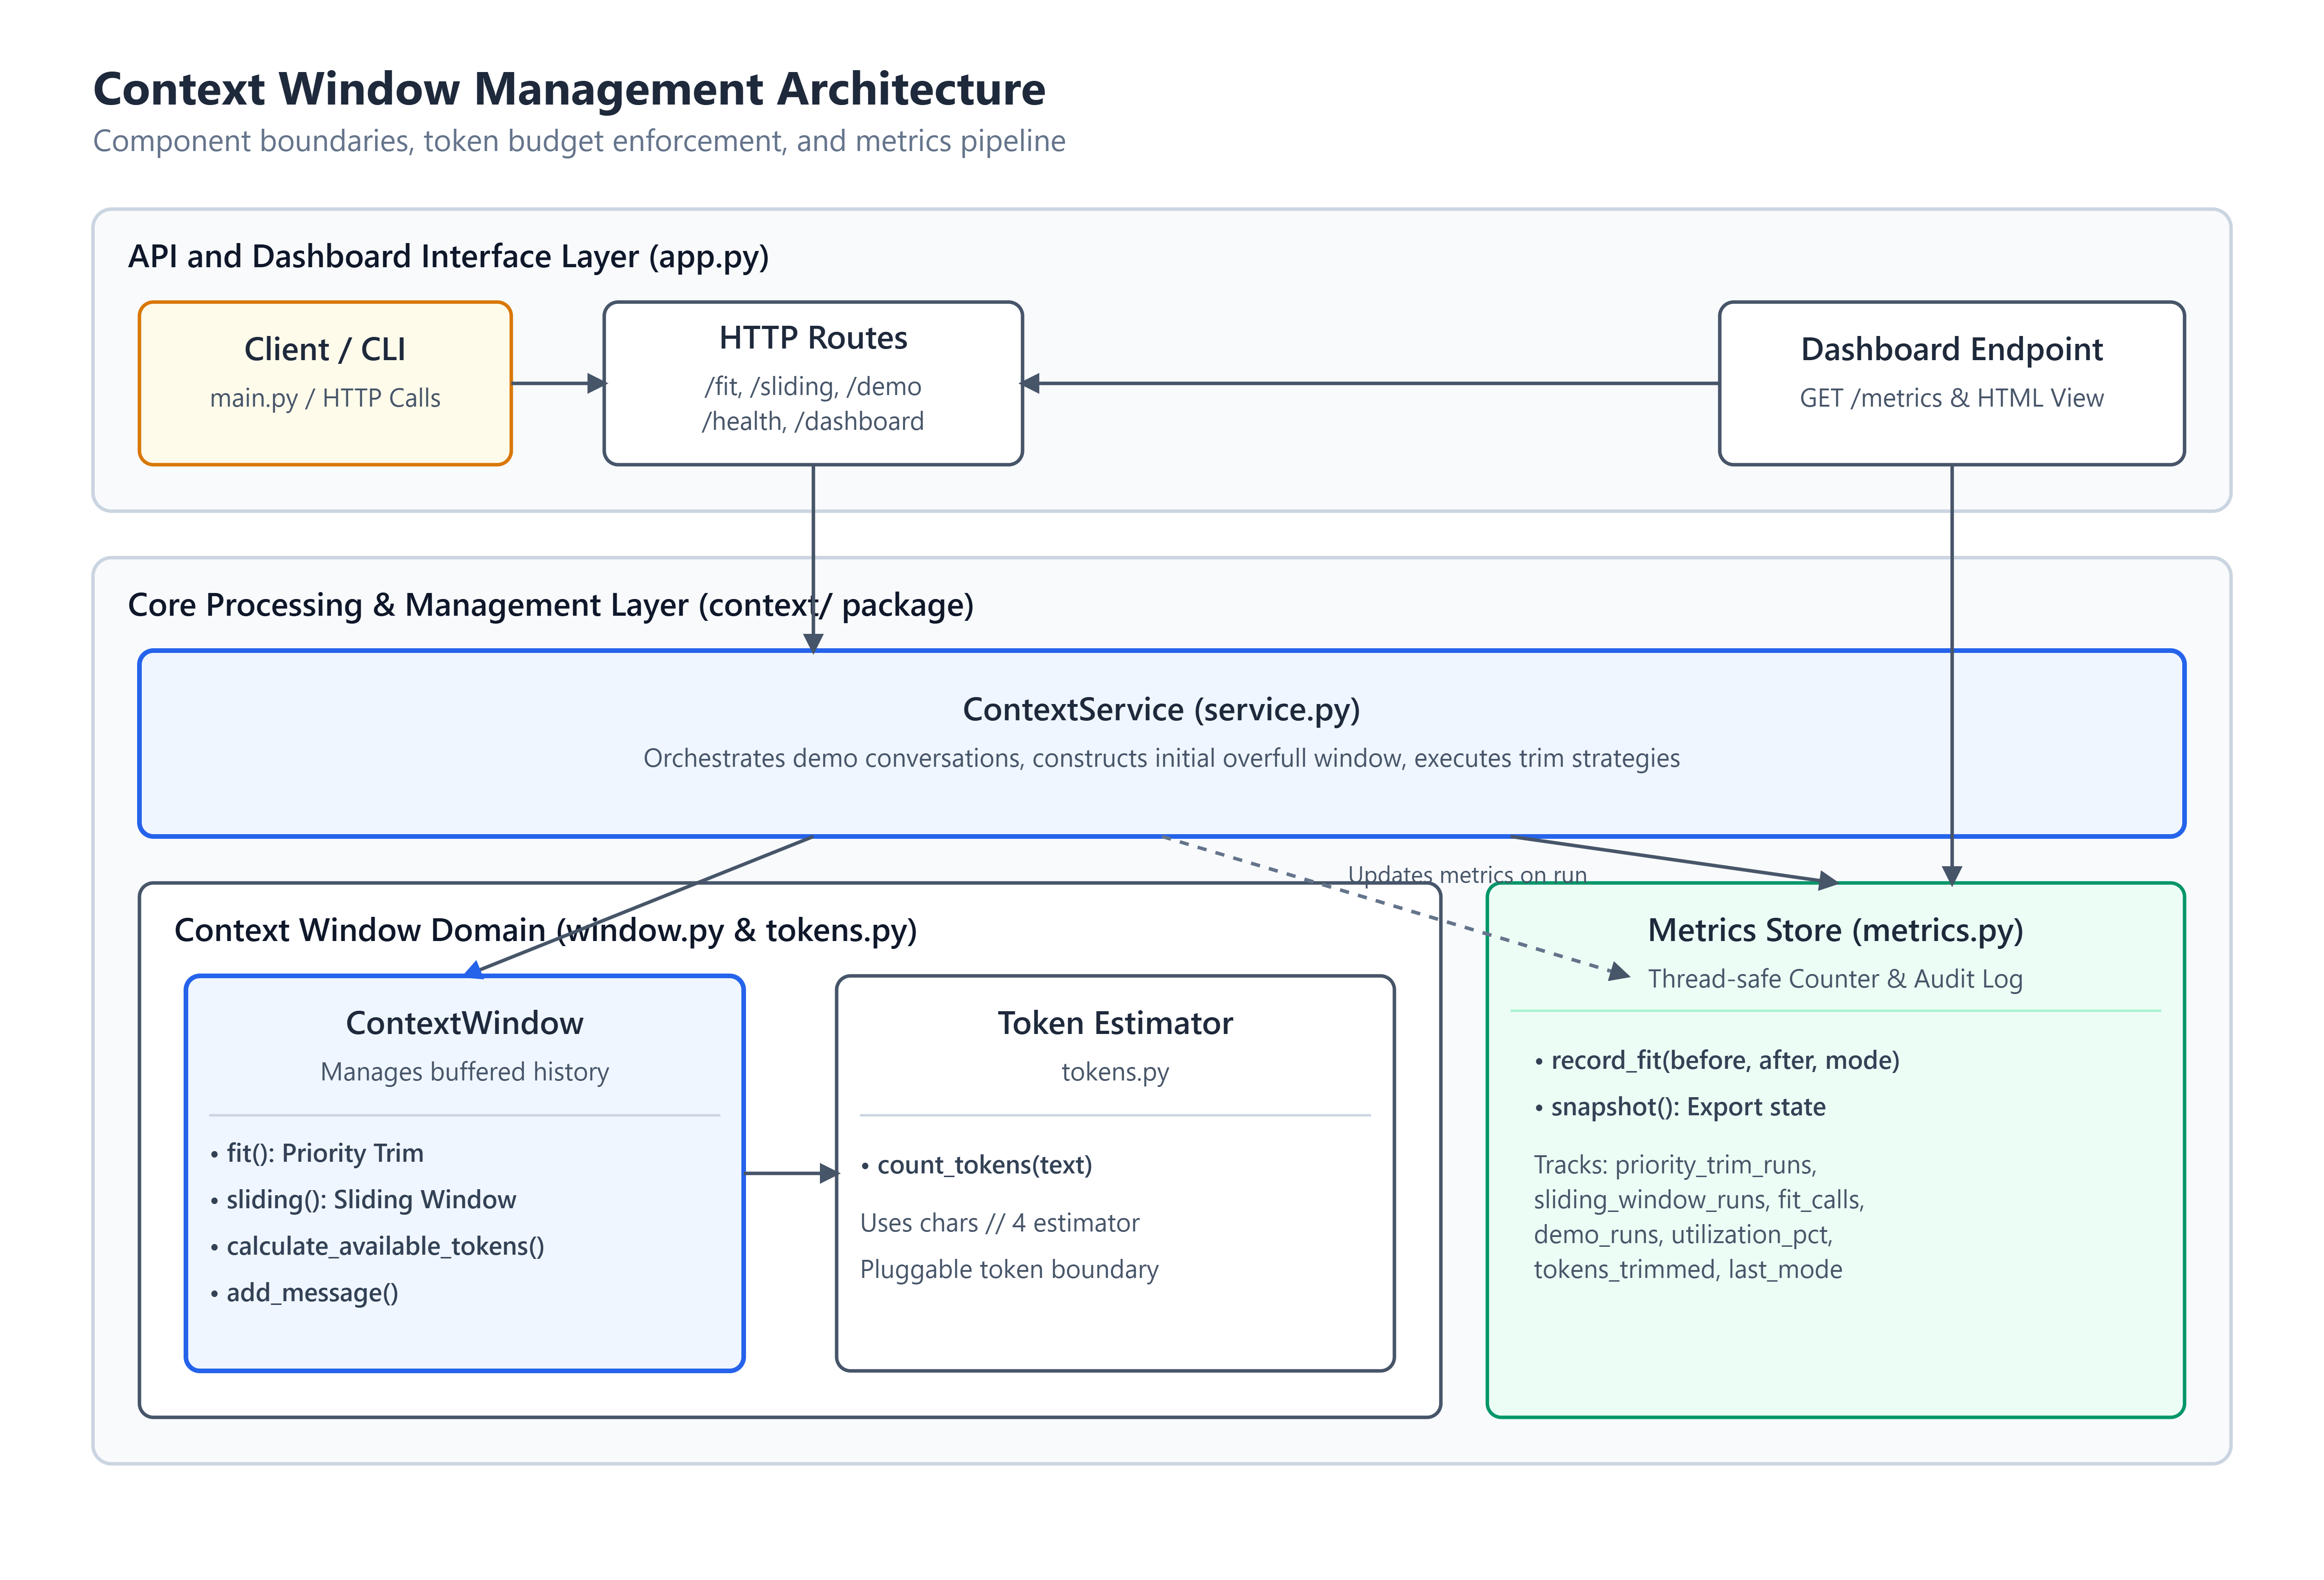The width and height of the screenshot is (2324, 1580).
Task: Click GET /metrics & HTML View text
Action: 1951,398
